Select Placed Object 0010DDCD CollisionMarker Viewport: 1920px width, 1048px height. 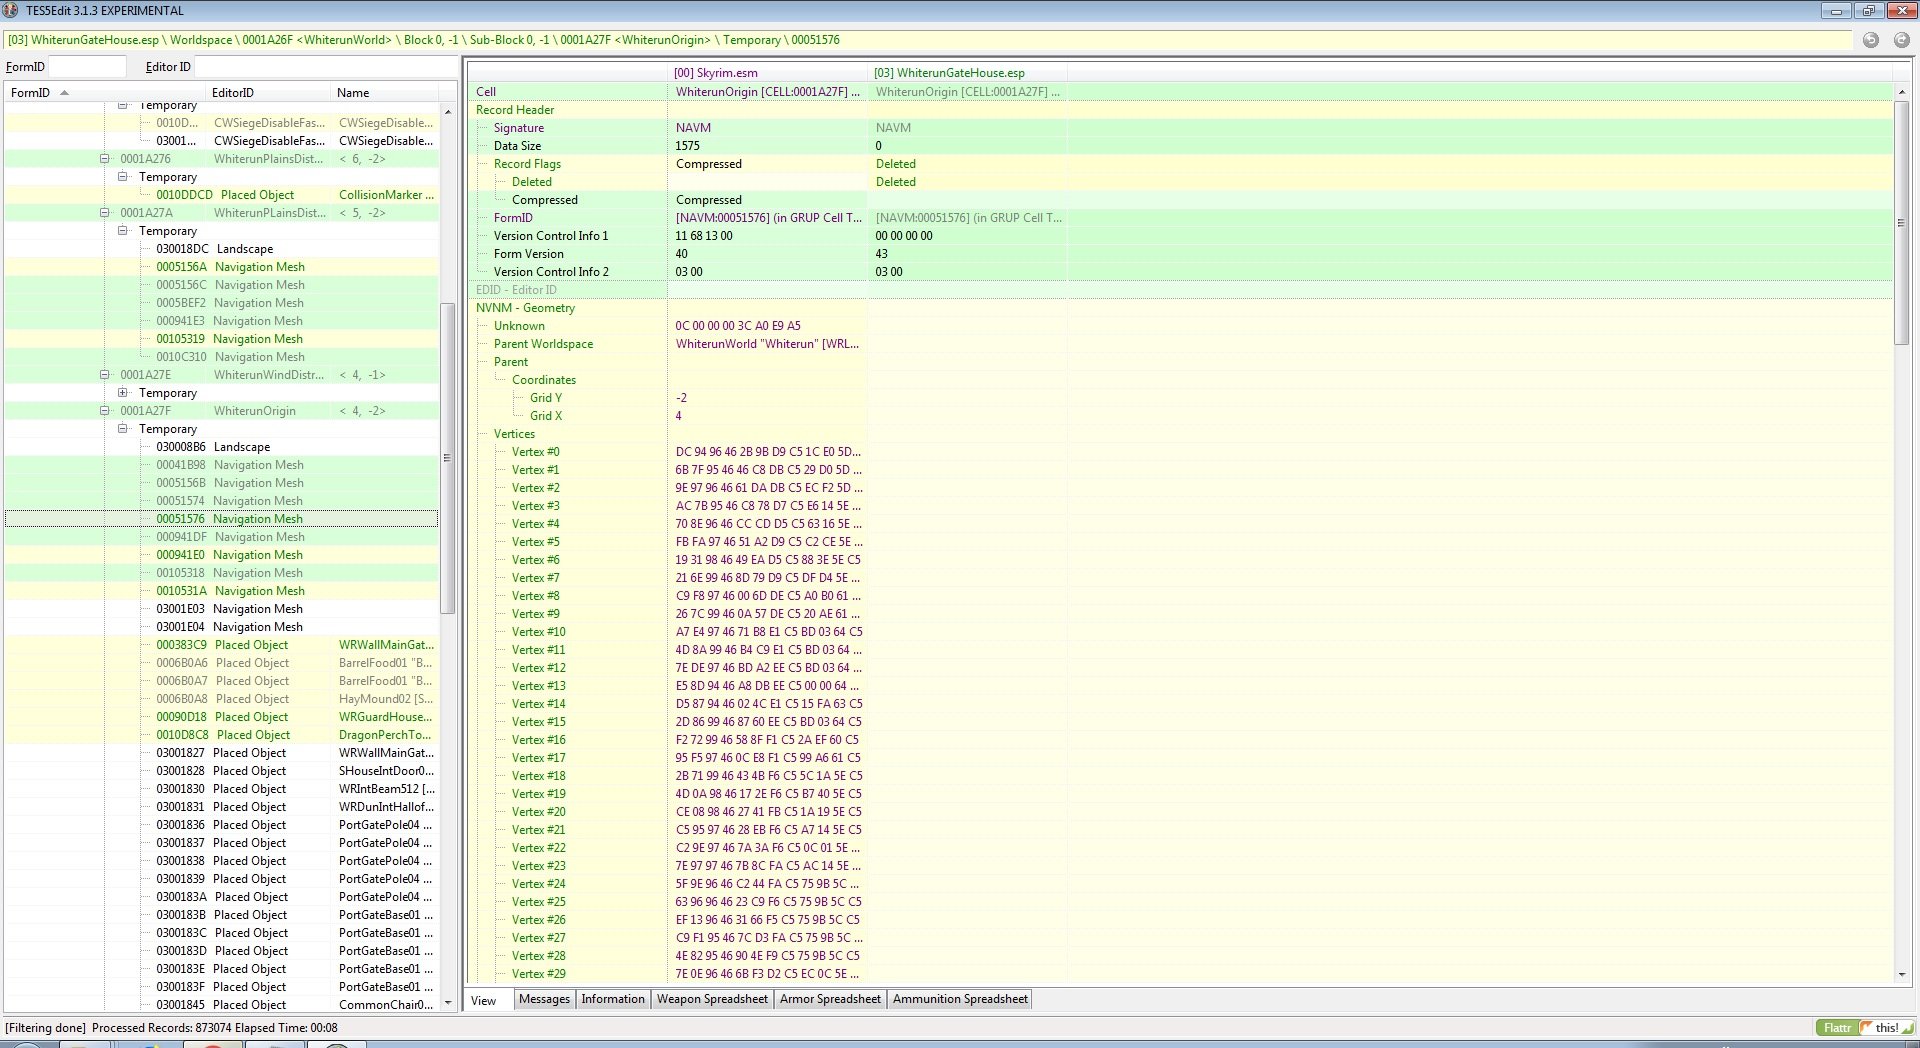(x=221, y=195)
